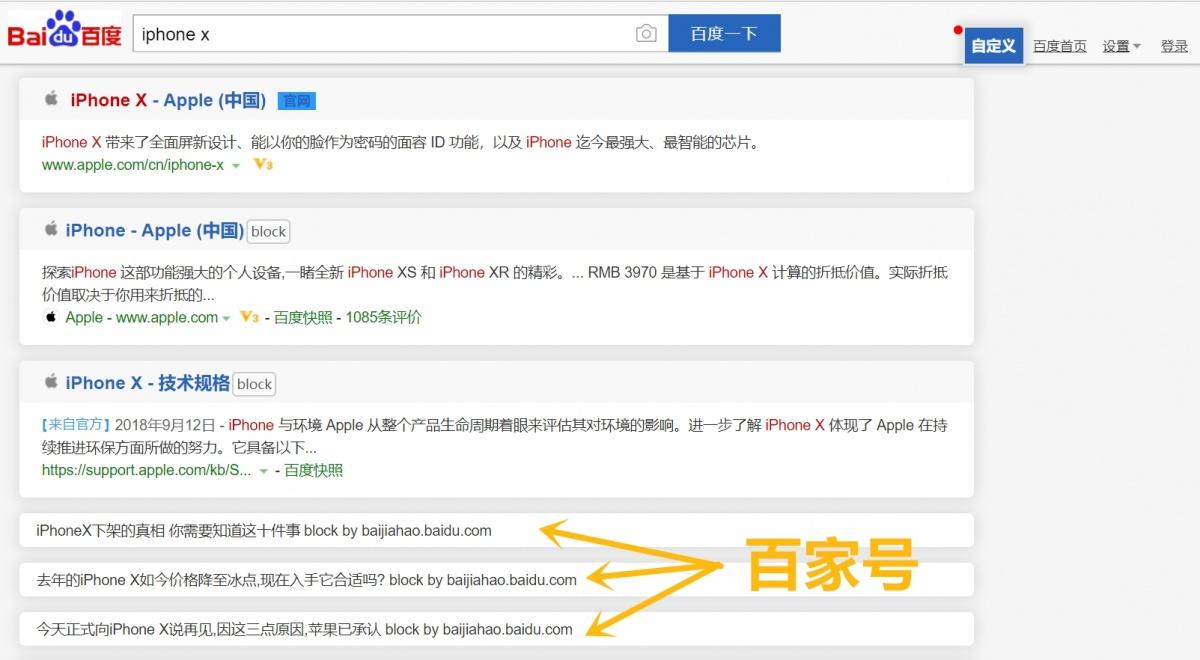The width and height of the screenshot is (1200, 660).
Task: Open result title iPhone X - 技术规格
Action: (x=148, y=383)
